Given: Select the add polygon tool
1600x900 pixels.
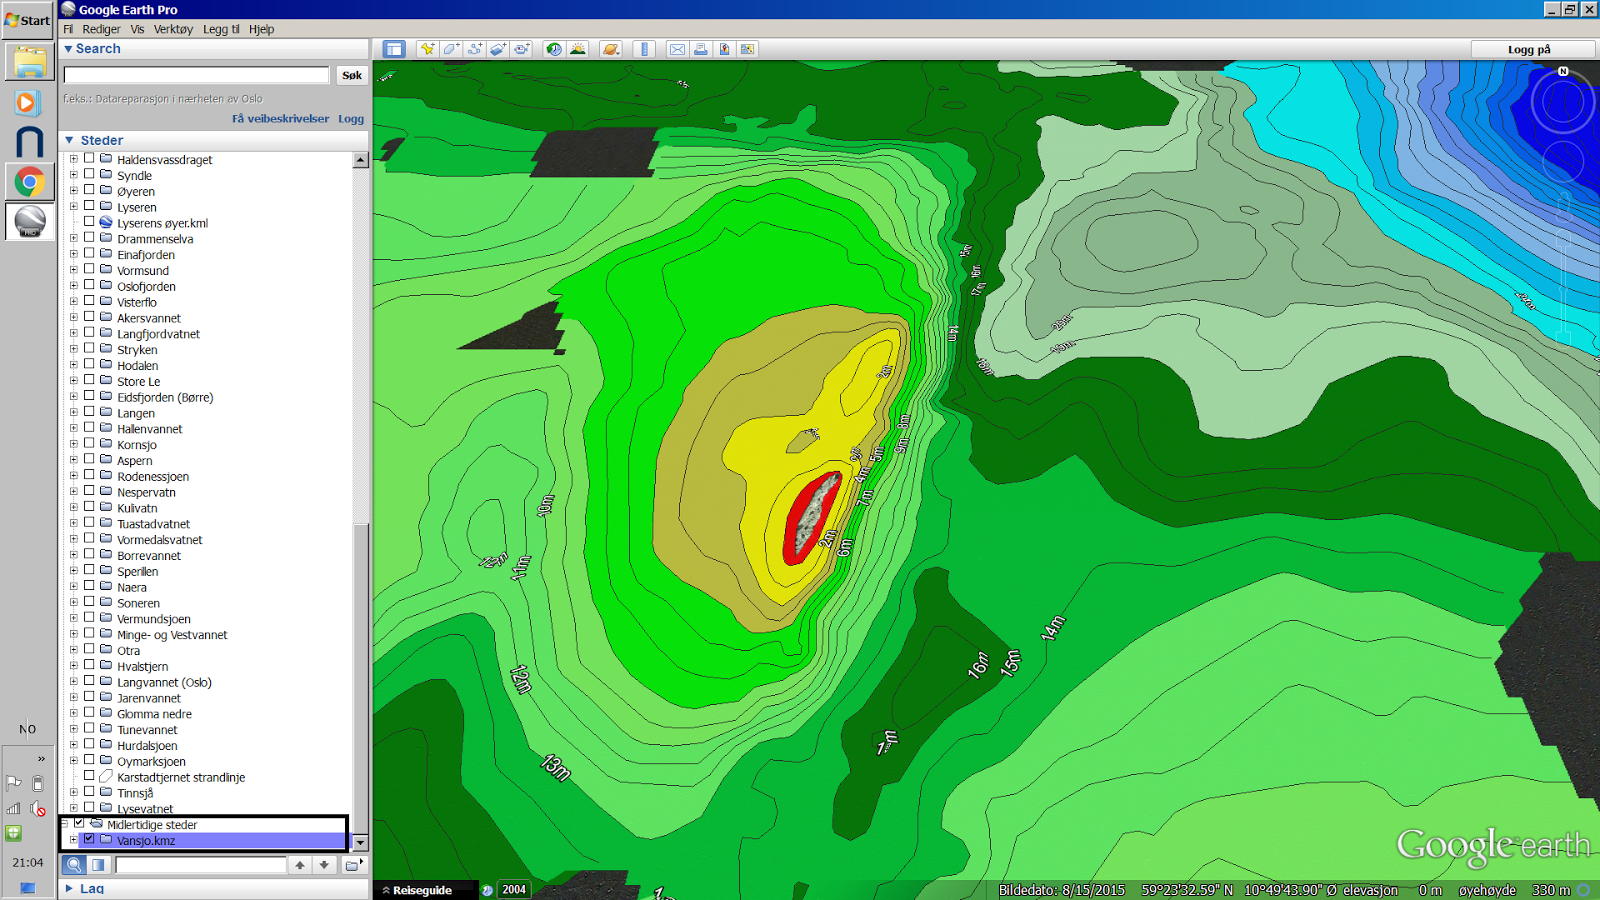Looking at the screenshot, I should coord(451,49).
